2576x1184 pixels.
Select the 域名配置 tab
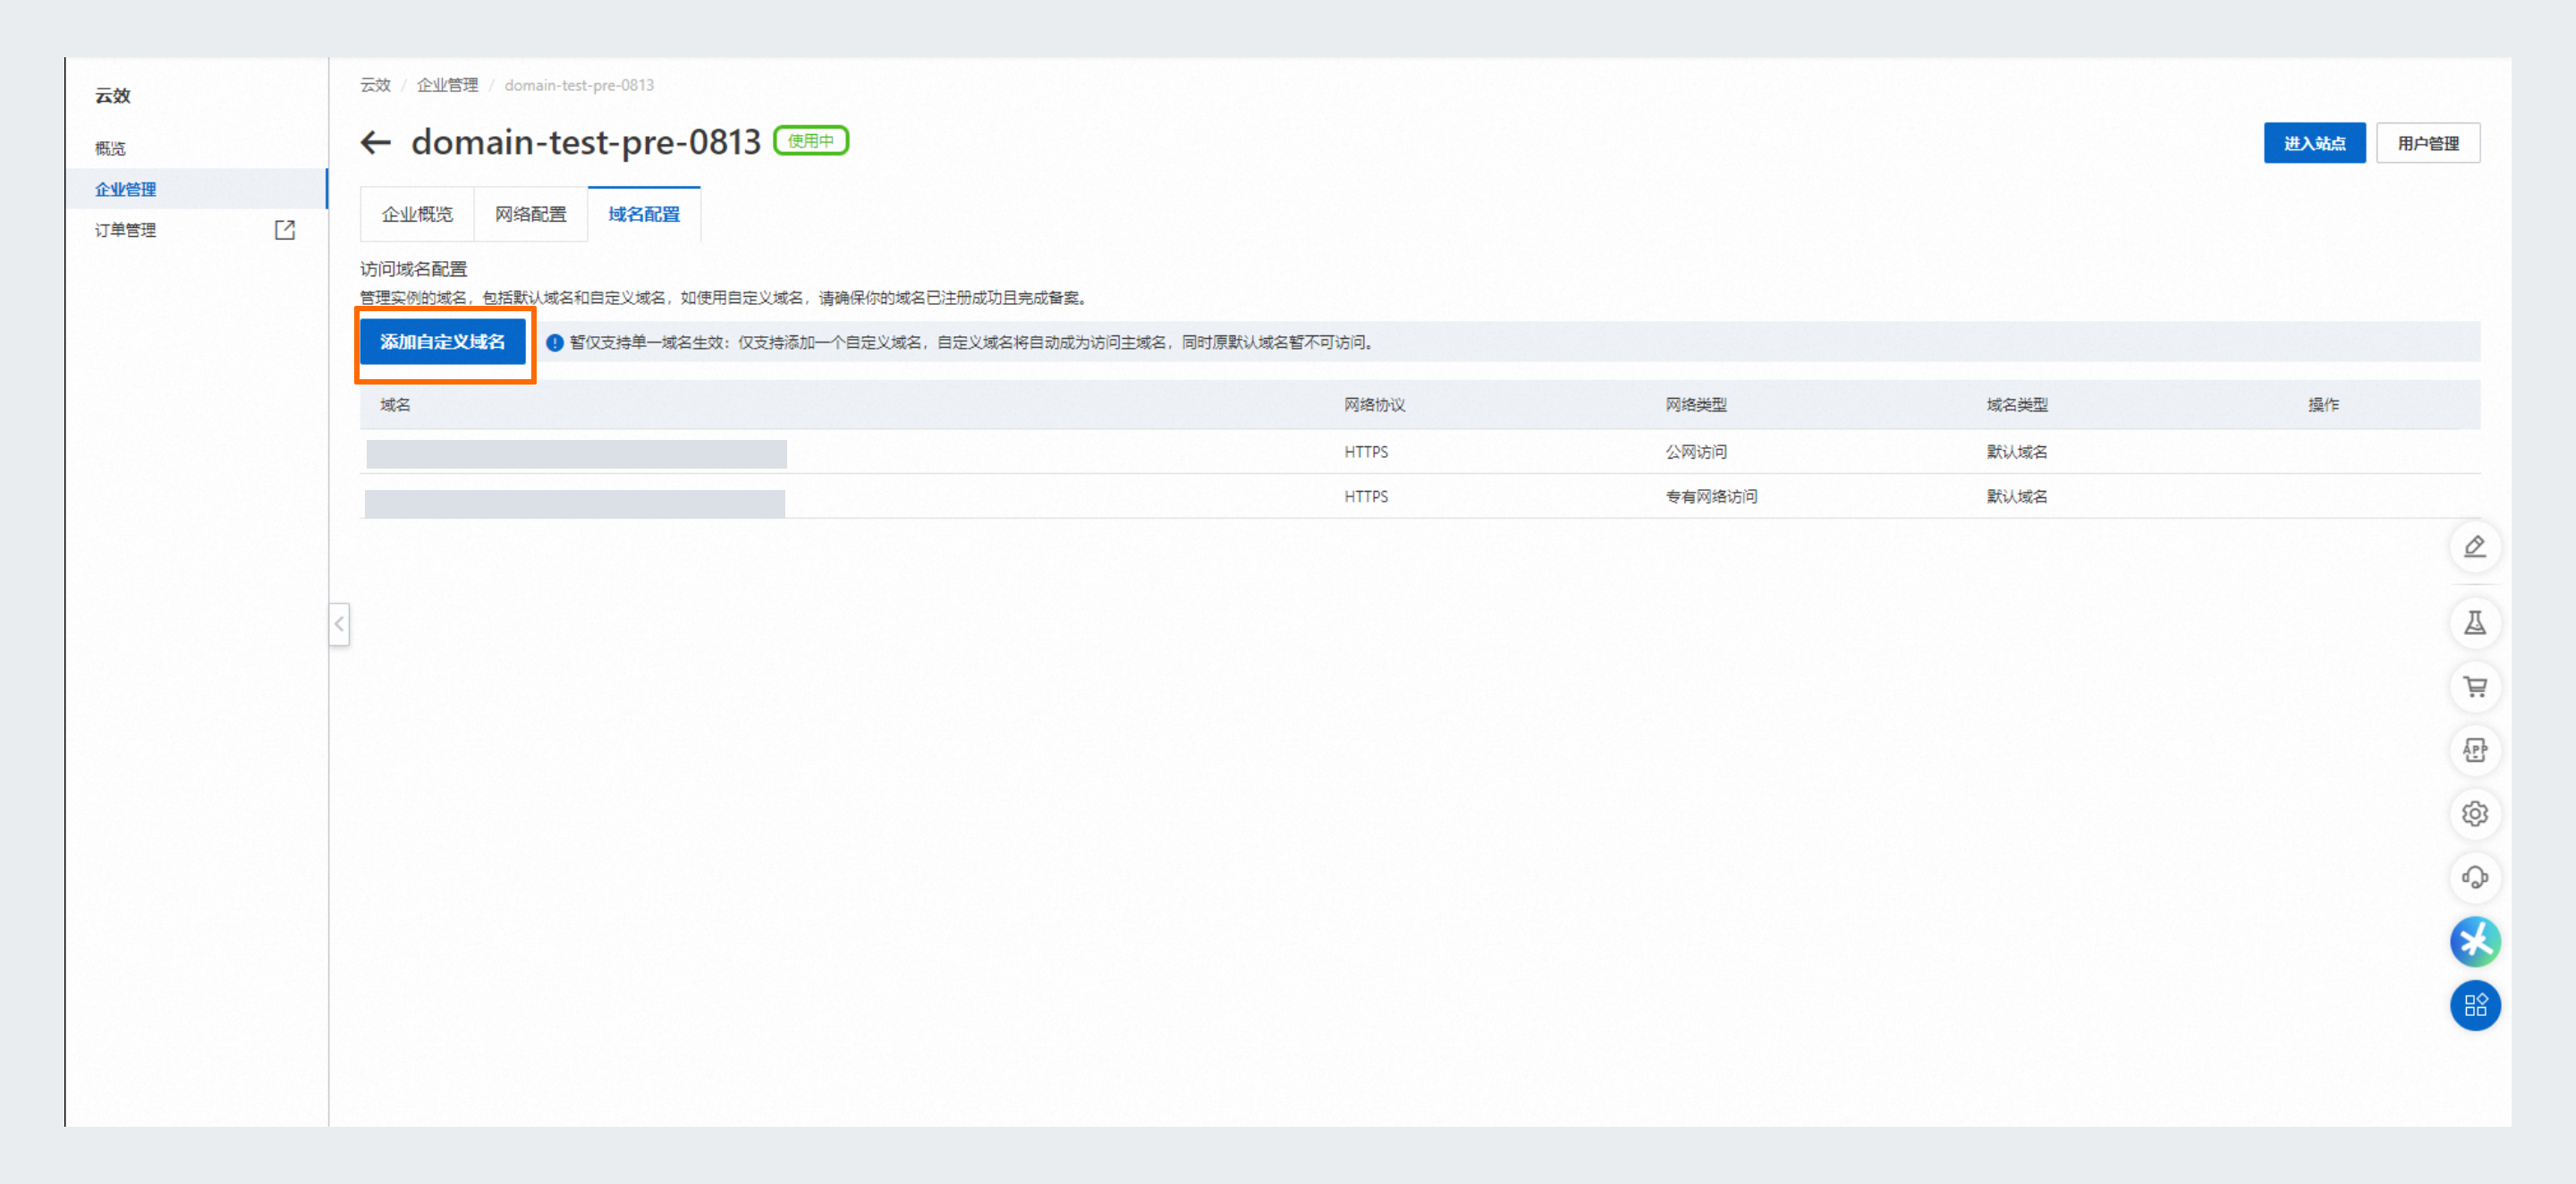(x=644, y=214)
